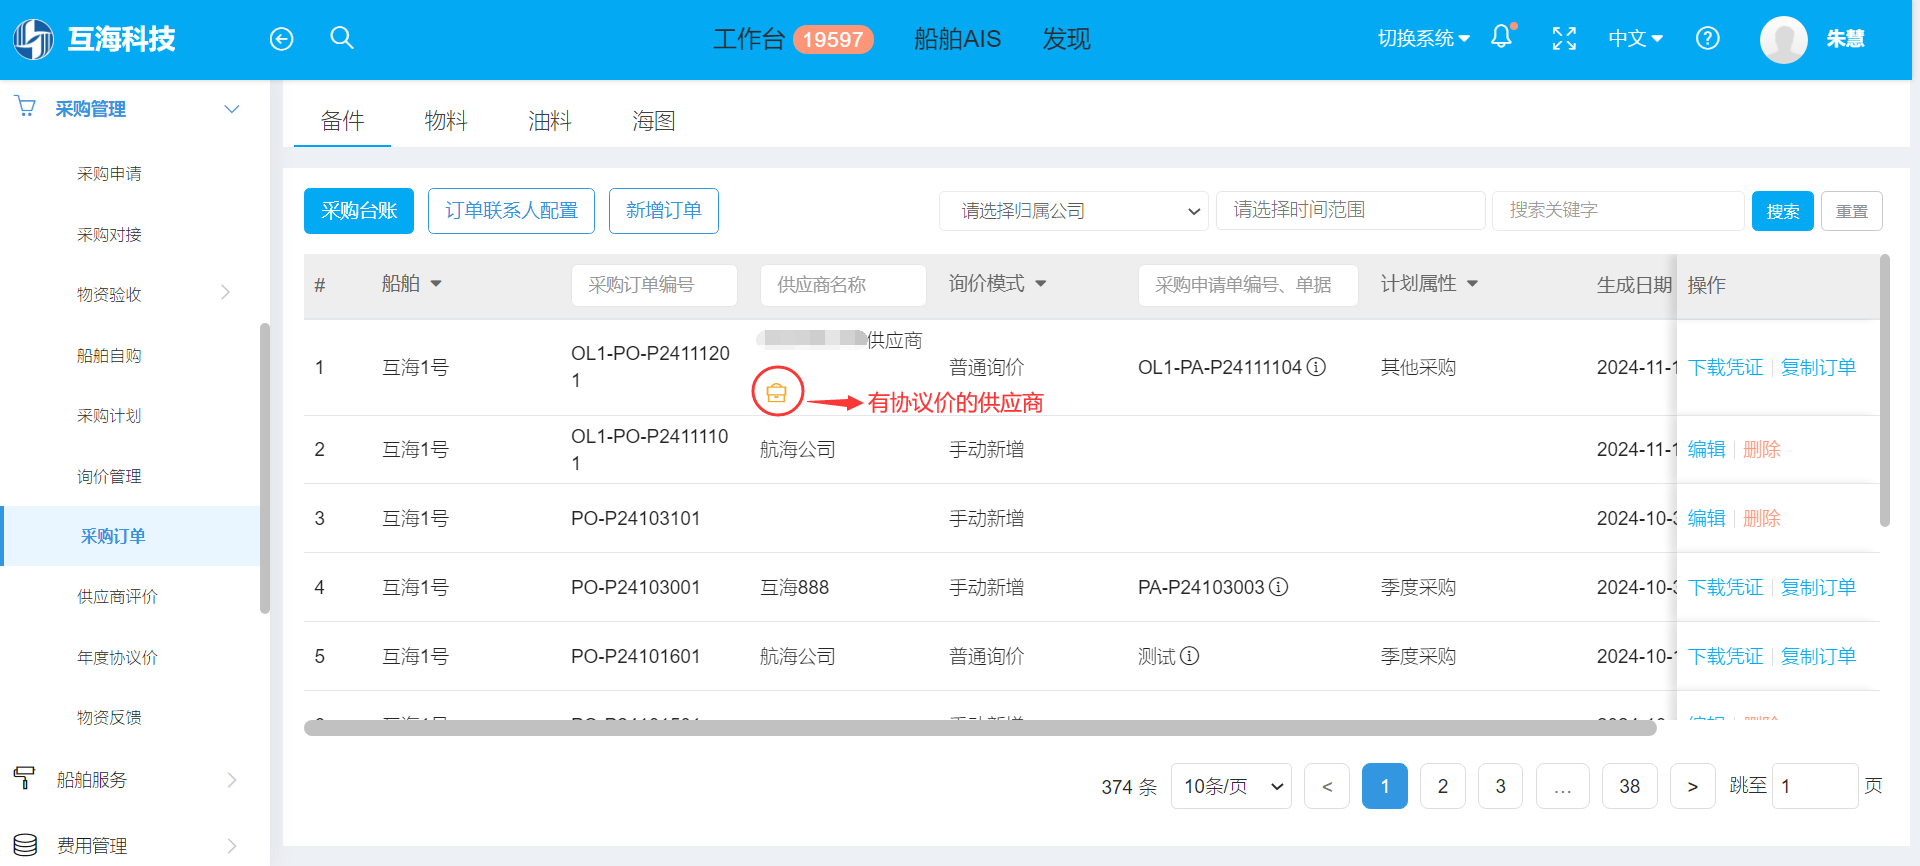Open notifications bell icon
This screenshot has height=866, width=1920.
coord(1502,37)
